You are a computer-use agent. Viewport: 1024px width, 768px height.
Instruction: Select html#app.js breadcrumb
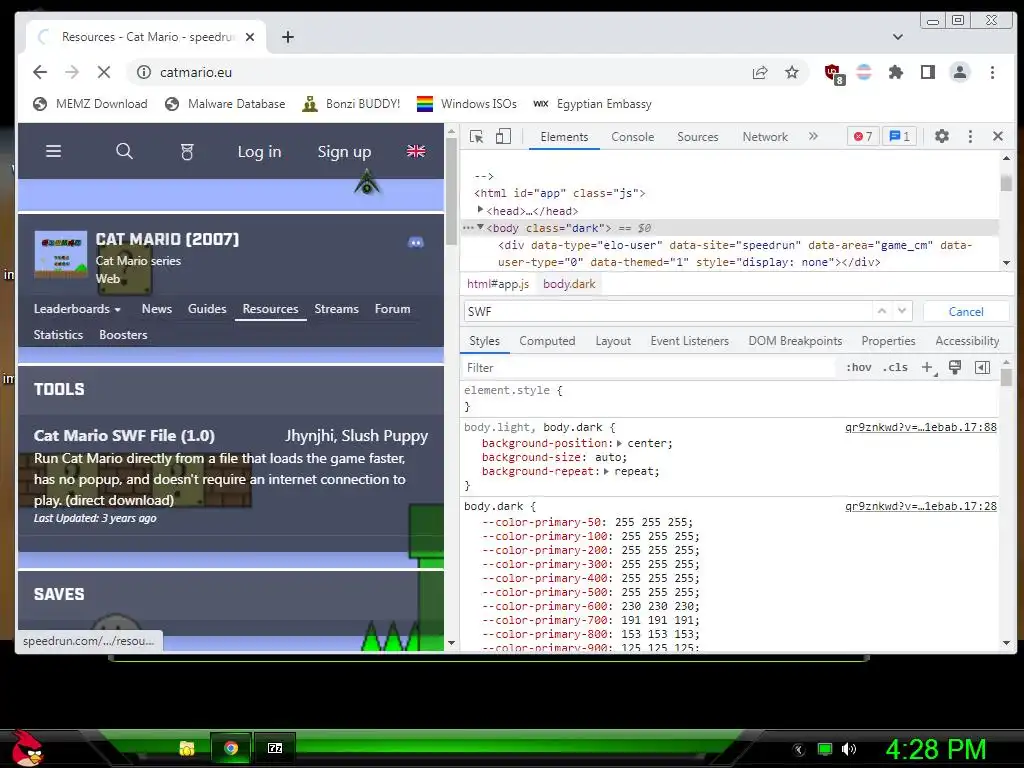(498, 284)
